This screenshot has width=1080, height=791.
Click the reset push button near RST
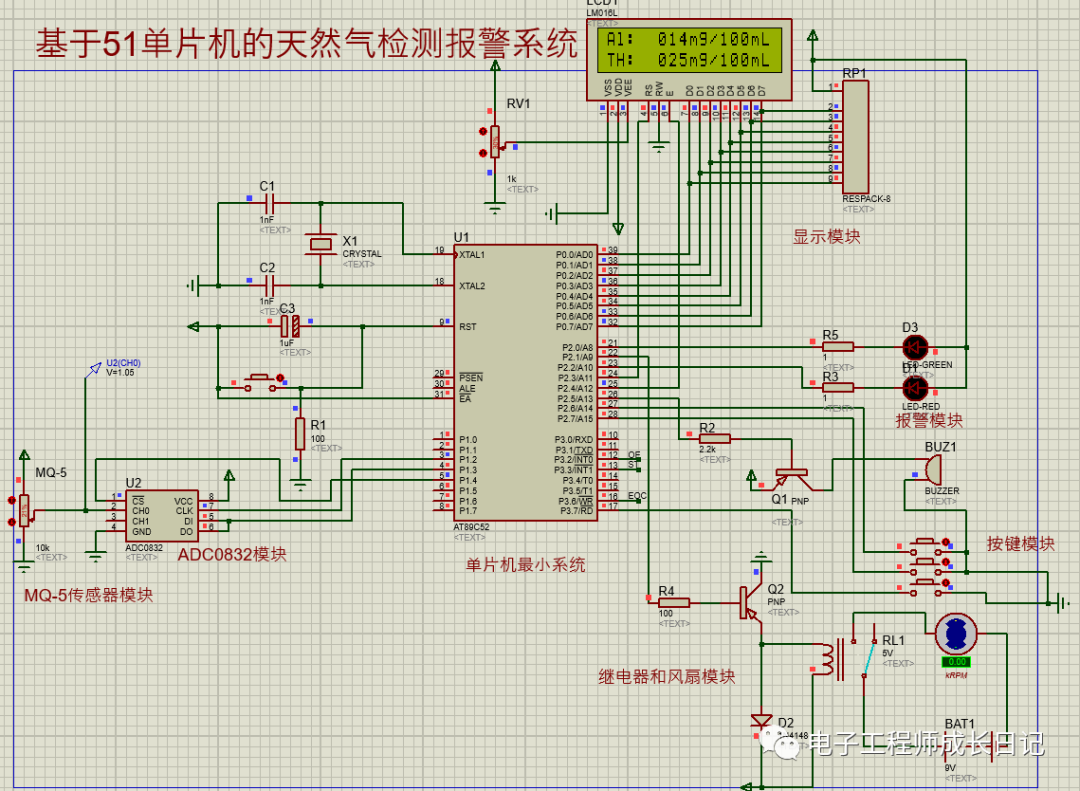coord(260,382)
